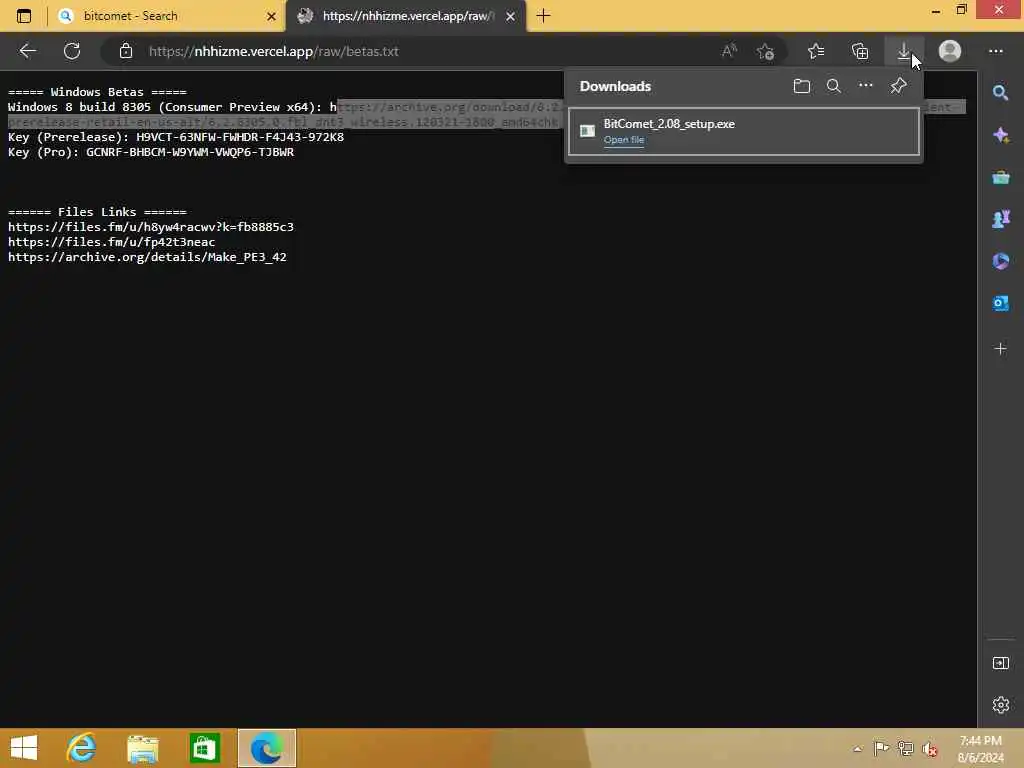
Task: Pin the Downloads panel
Action: pyautogui.click(x=898, y=86)
